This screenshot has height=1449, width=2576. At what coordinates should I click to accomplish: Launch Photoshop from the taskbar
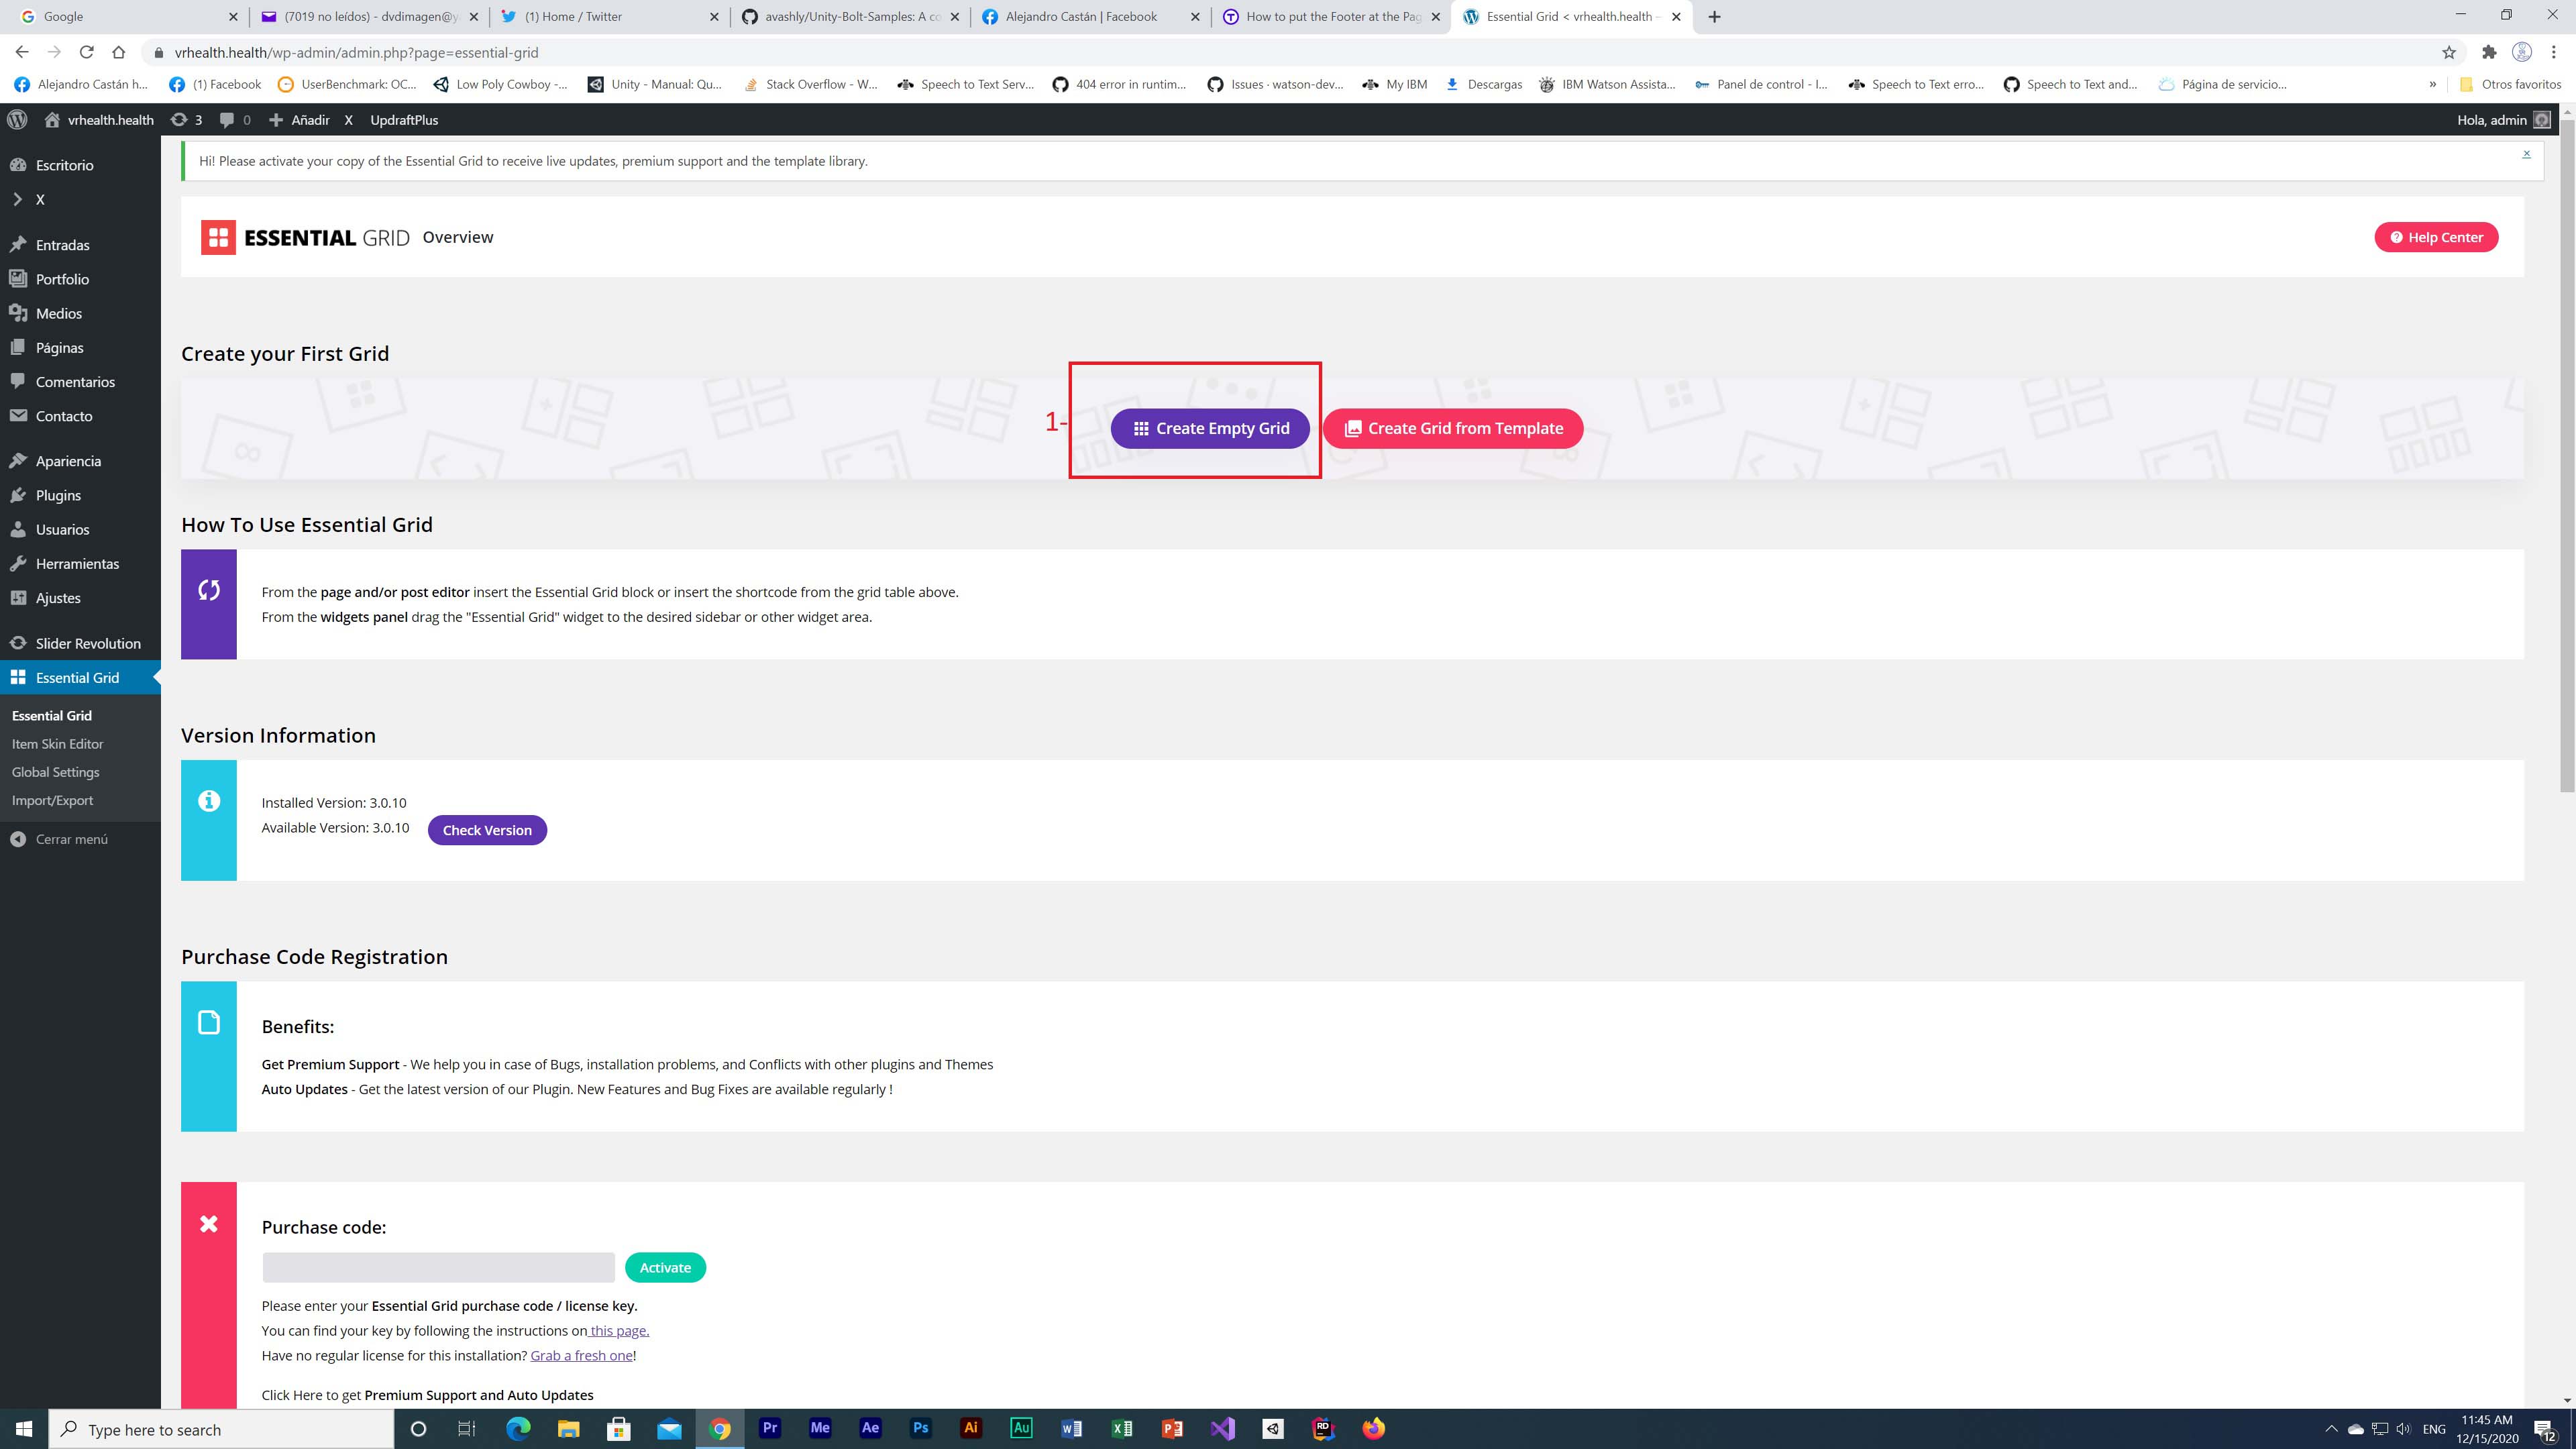coord(920,1429)
